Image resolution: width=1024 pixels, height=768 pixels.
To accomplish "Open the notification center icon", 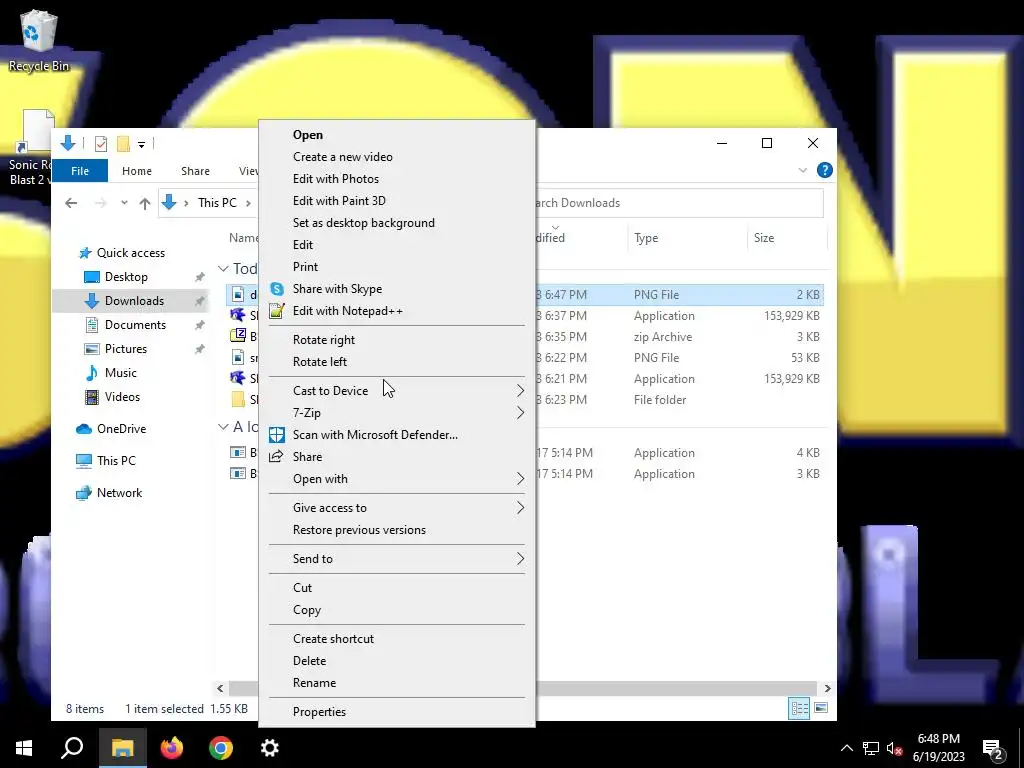I will point(993,748).
